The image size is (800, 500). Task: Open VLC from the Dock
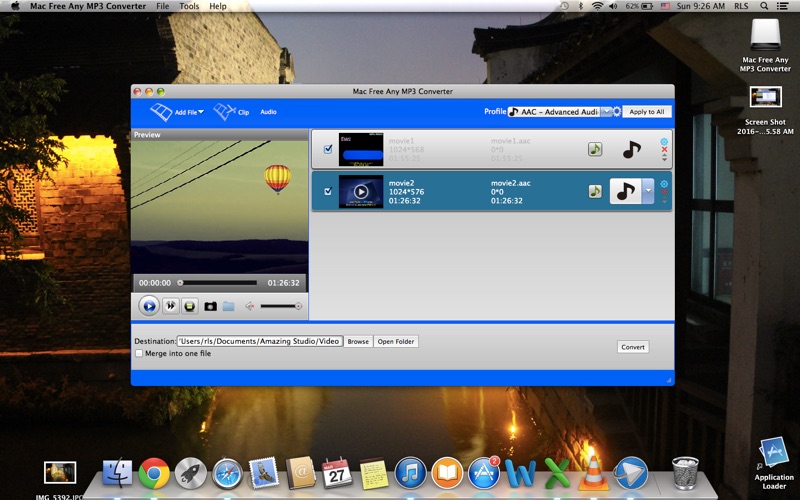point(593,472)
